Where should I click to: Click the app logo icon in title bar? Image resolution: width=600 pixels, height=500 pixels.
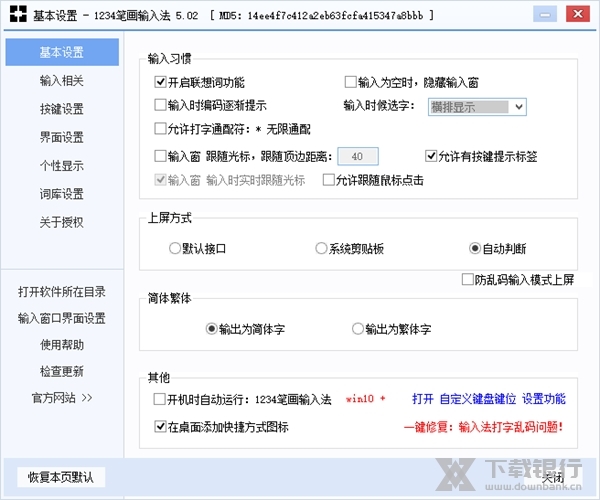click(x=18, y=14)
